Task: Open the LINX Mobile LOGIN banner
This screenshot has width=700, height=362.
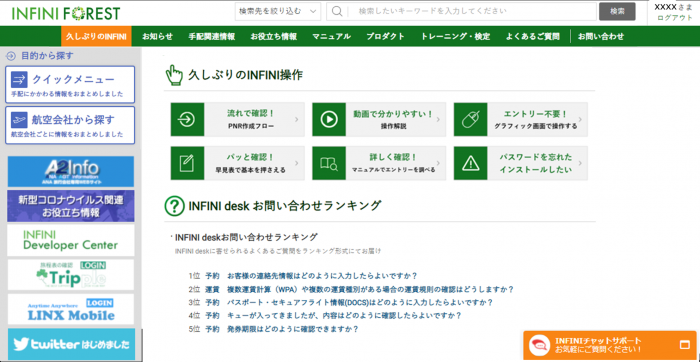Action: (x=71, y=309)
